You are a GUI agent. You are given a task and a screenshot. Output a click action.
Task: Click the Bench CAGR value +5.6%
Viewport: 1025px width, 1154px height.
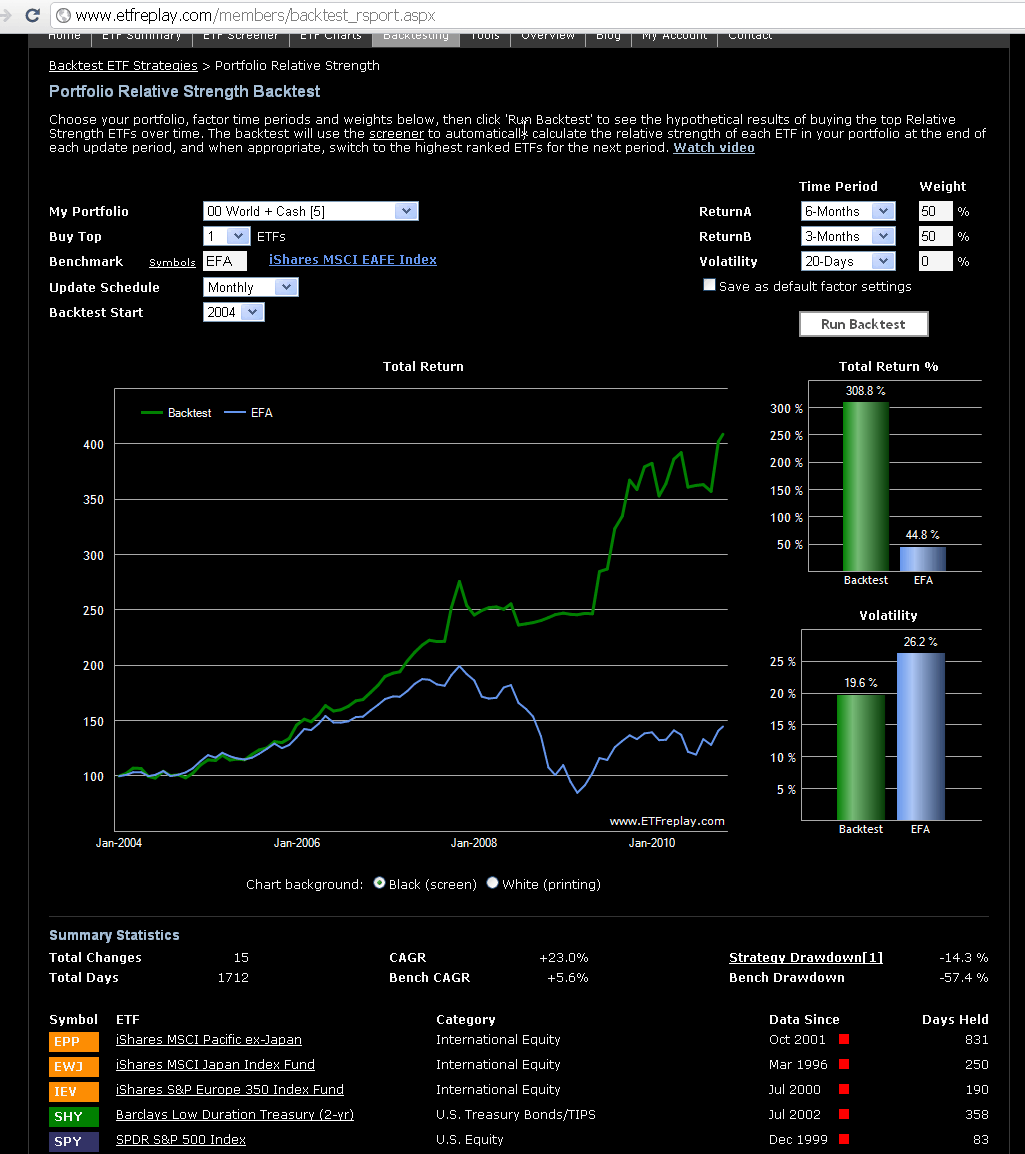567,977
